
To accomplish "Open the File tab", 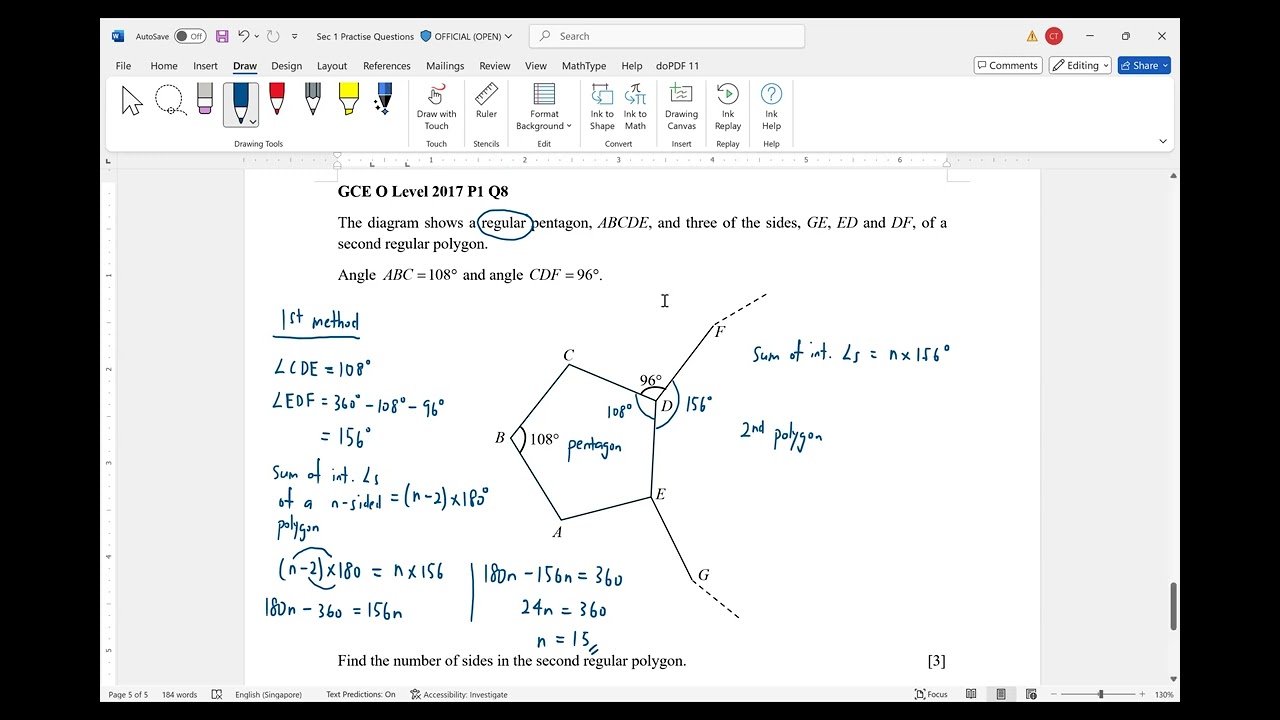I will (x=123, y=66).
